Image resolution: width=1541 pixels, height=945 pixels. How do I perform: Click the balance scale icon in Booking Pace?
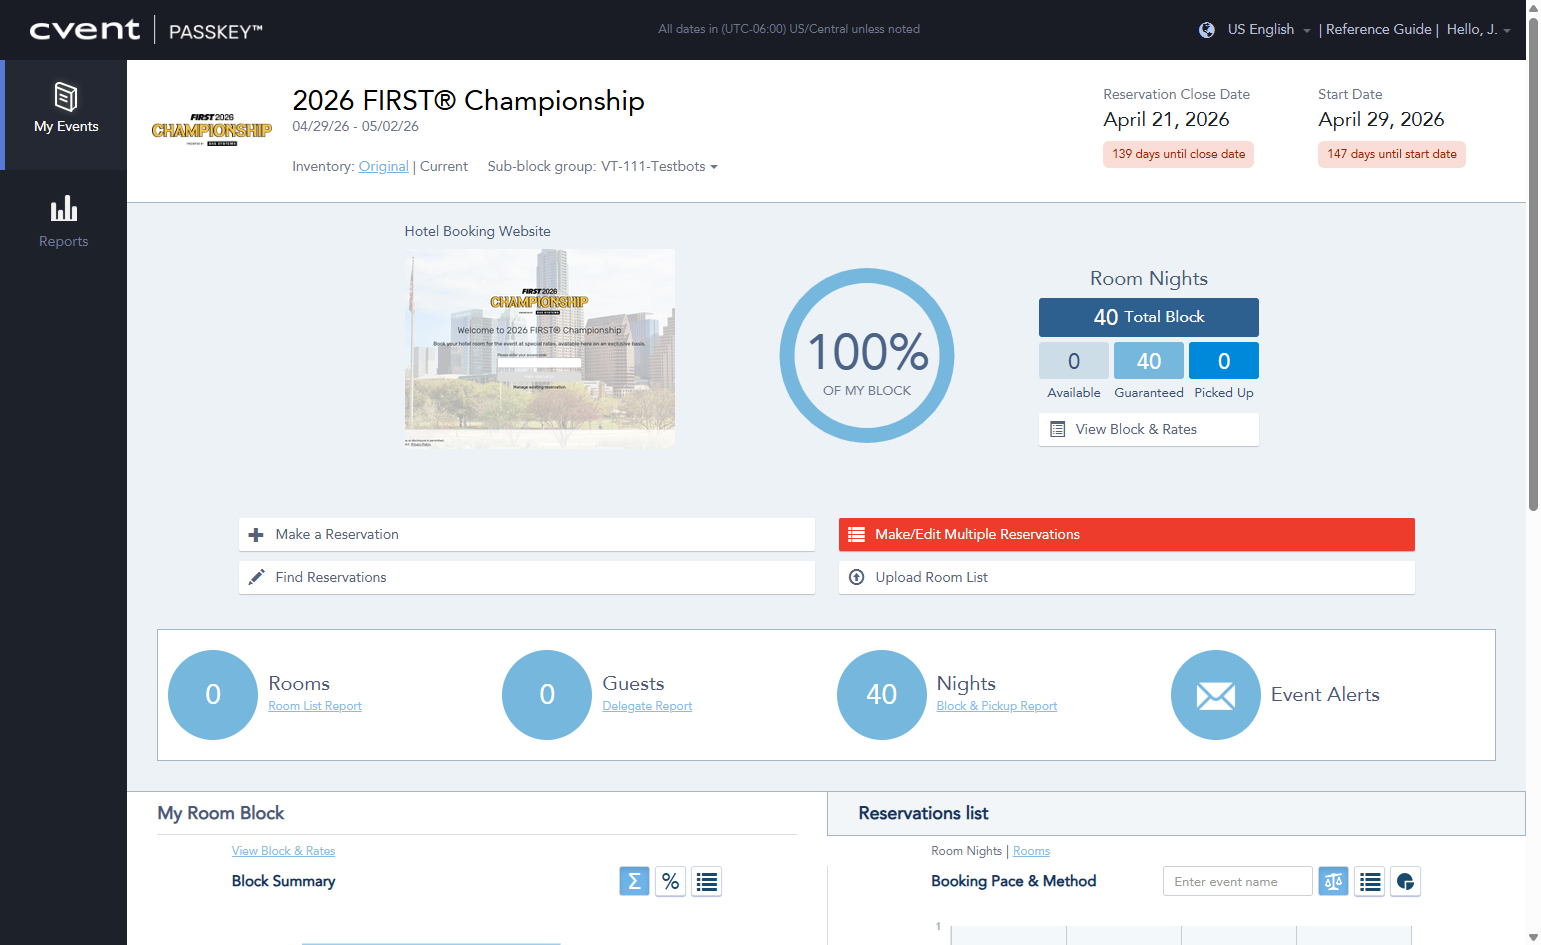click(1333, 881)
